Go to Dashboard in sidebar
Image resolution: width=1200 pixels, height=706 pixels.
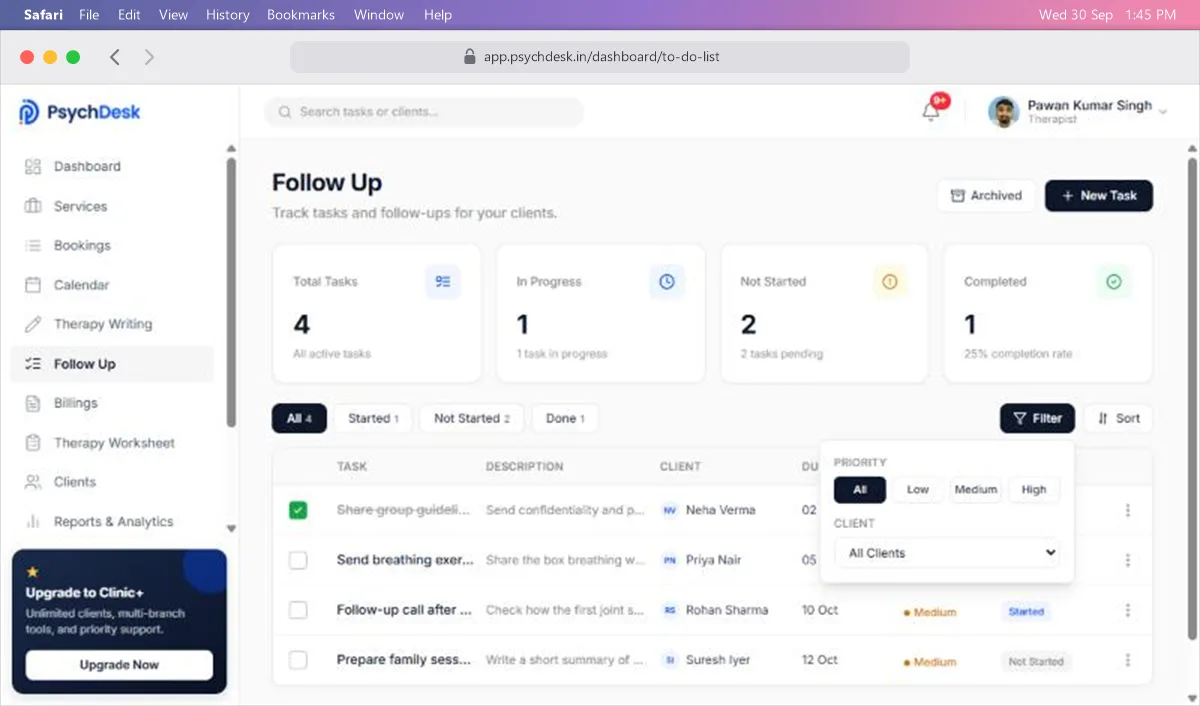pyautogui.click(x=112, y=167)
